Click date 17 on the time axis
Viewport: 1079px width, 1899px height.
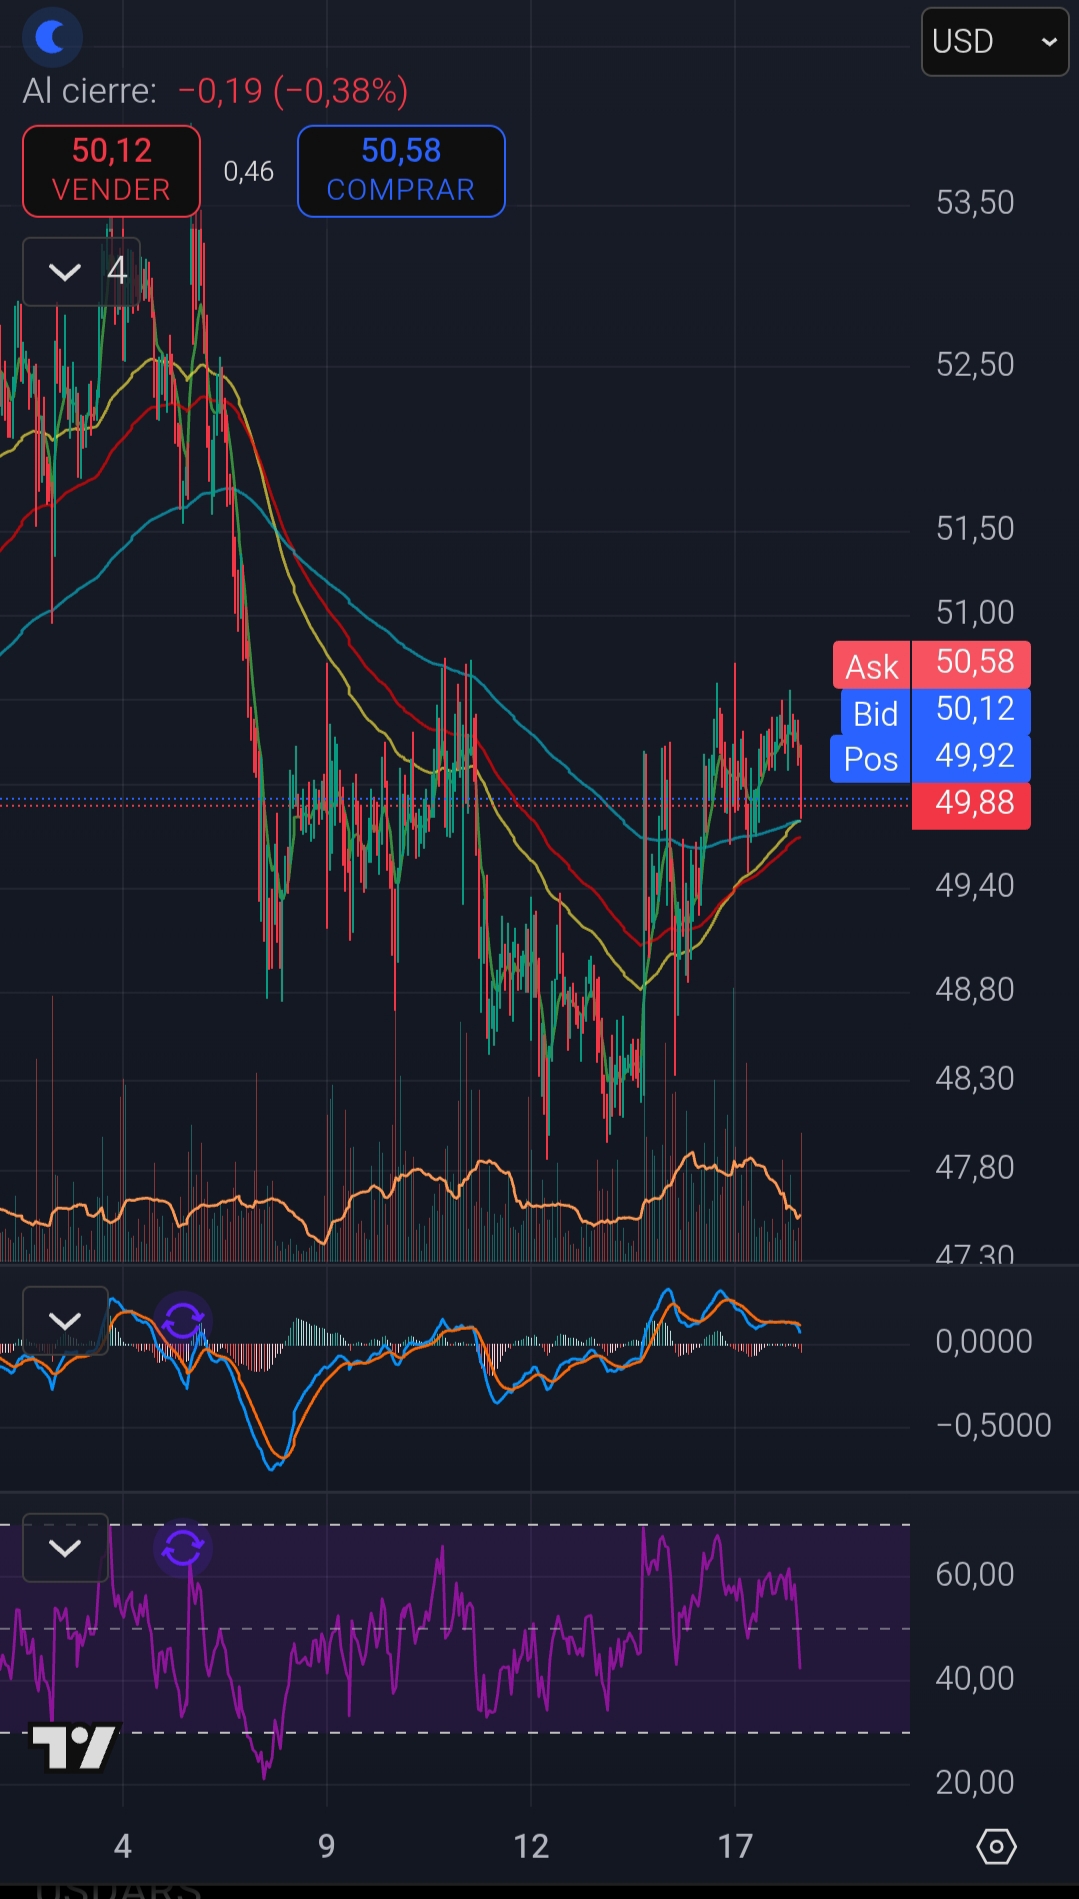click(735, 1846)
